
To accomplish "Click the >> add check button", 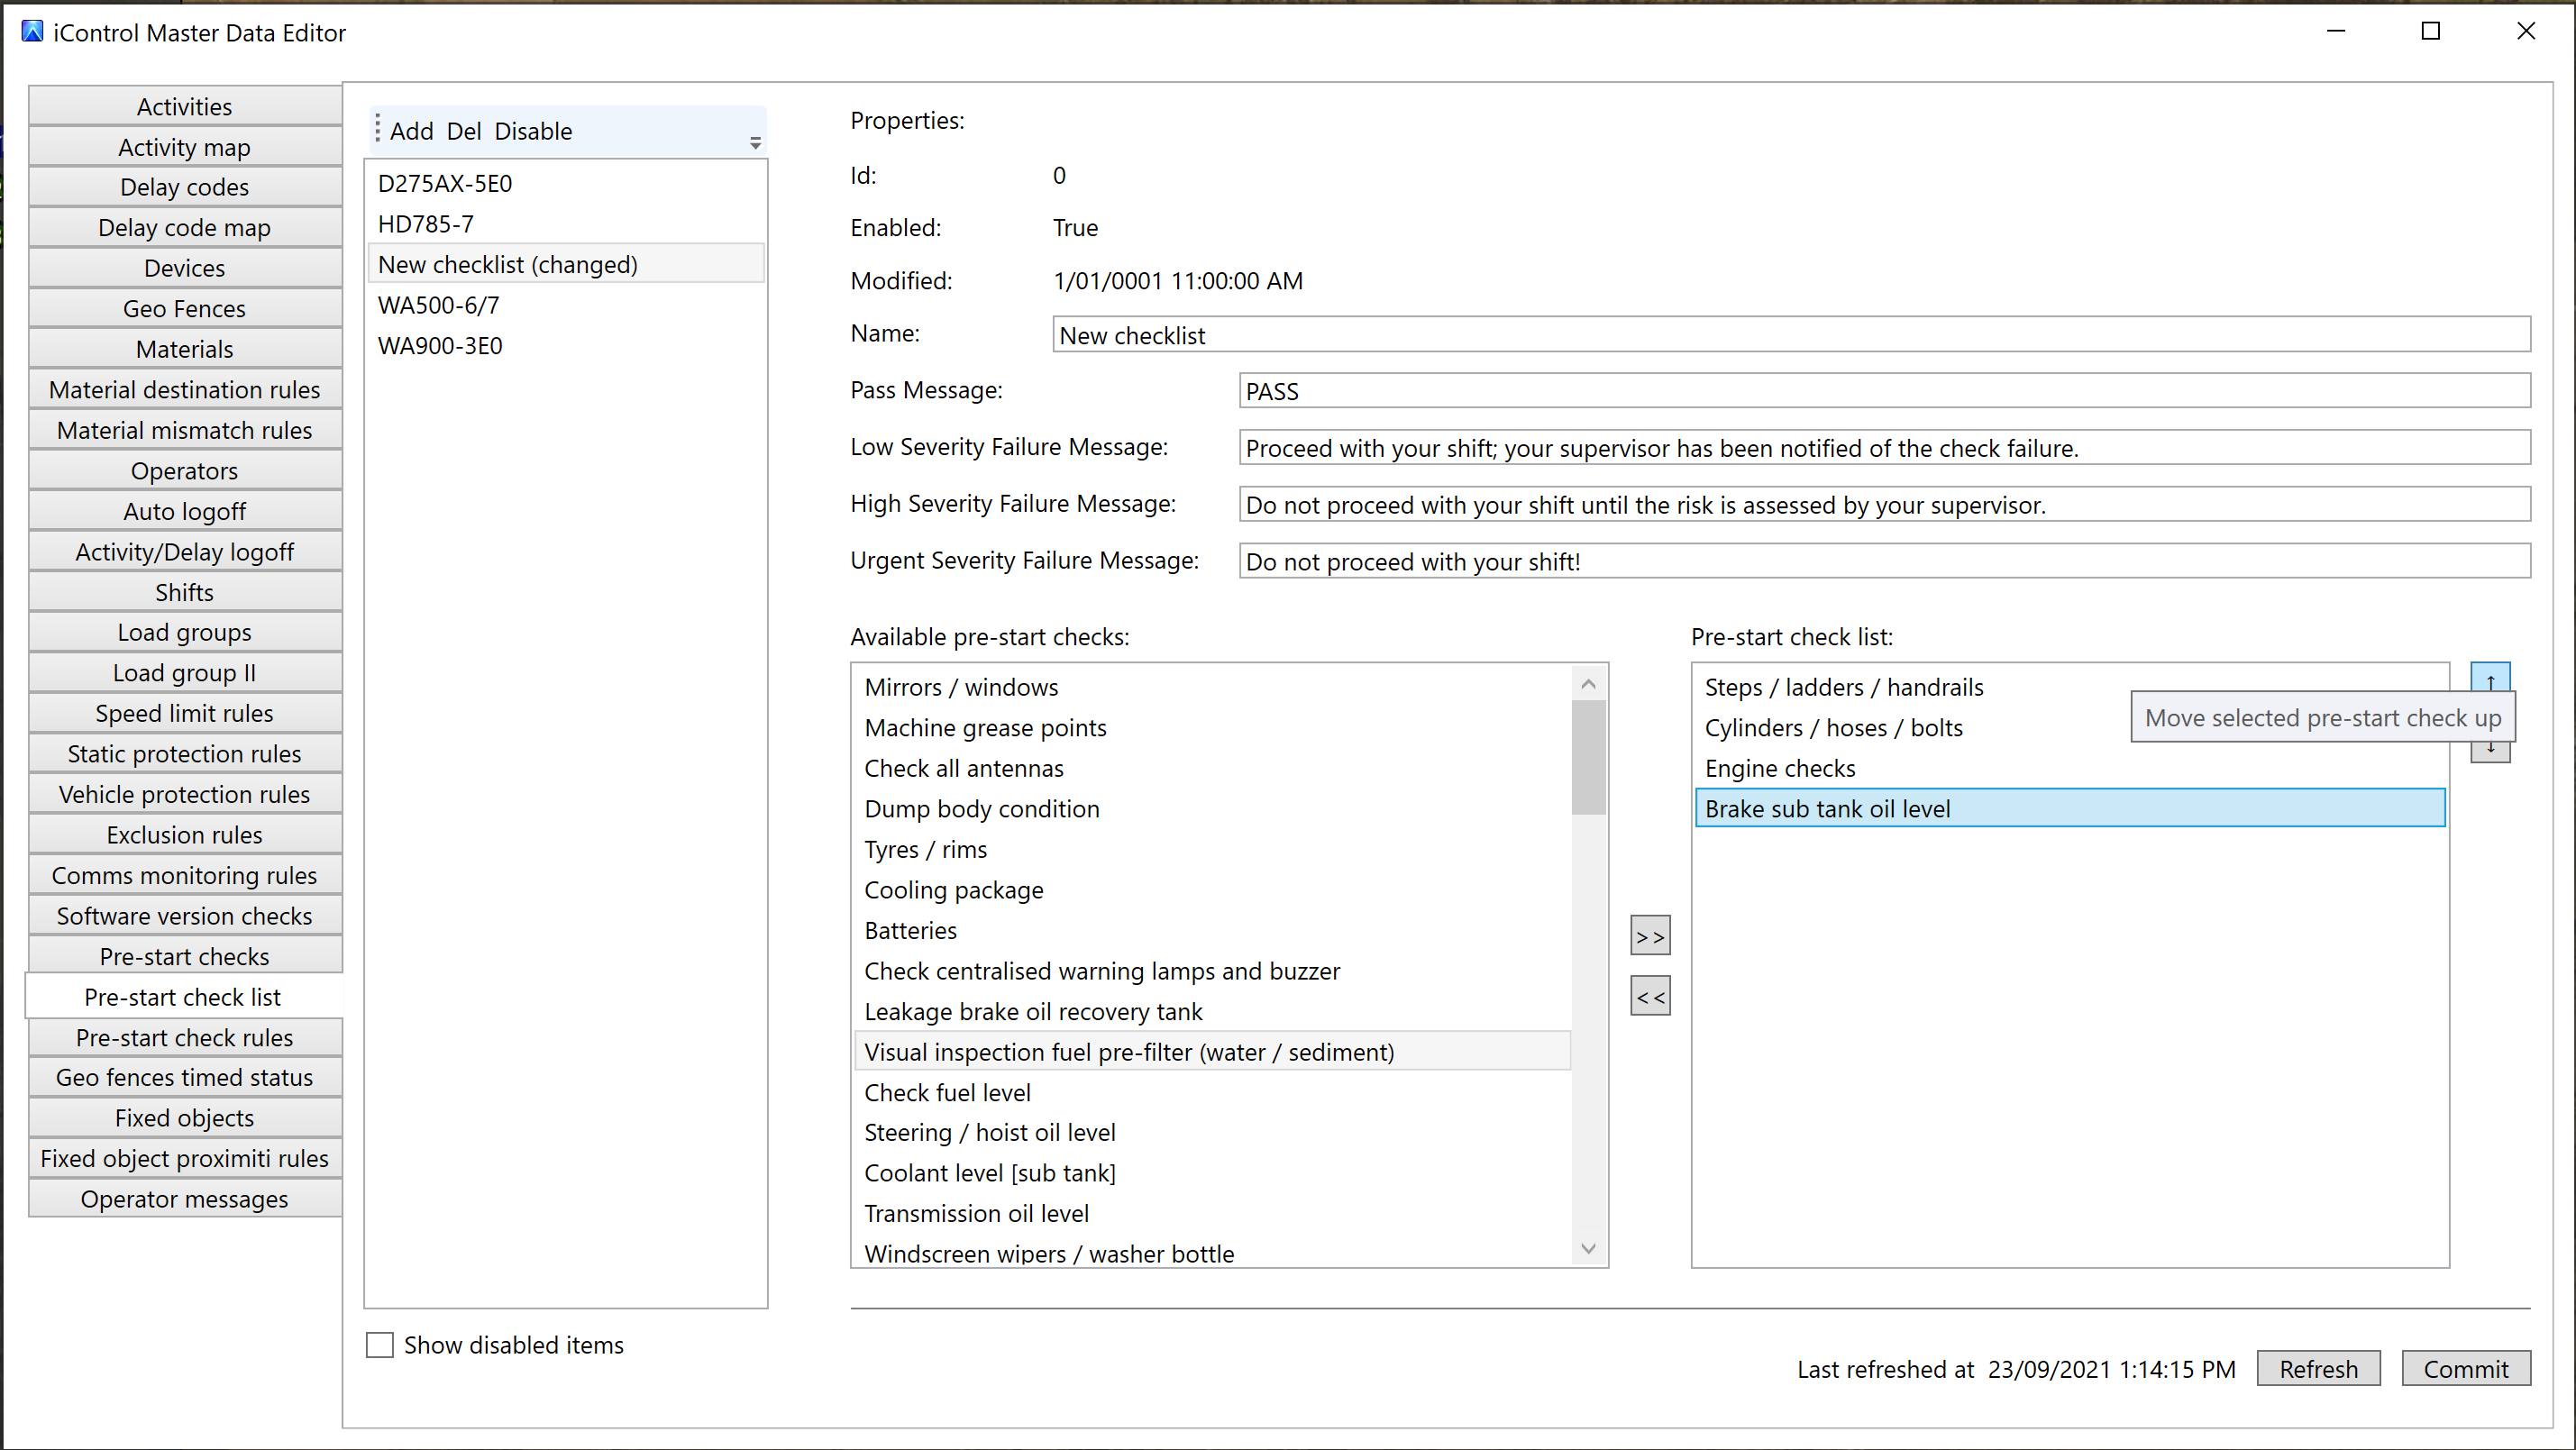I will pos(1650,936).
